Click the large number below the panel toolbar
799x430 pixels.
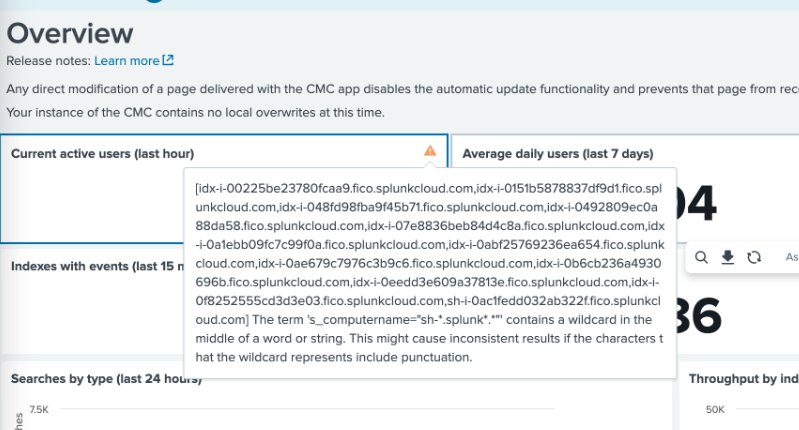[x=702, y=315]
